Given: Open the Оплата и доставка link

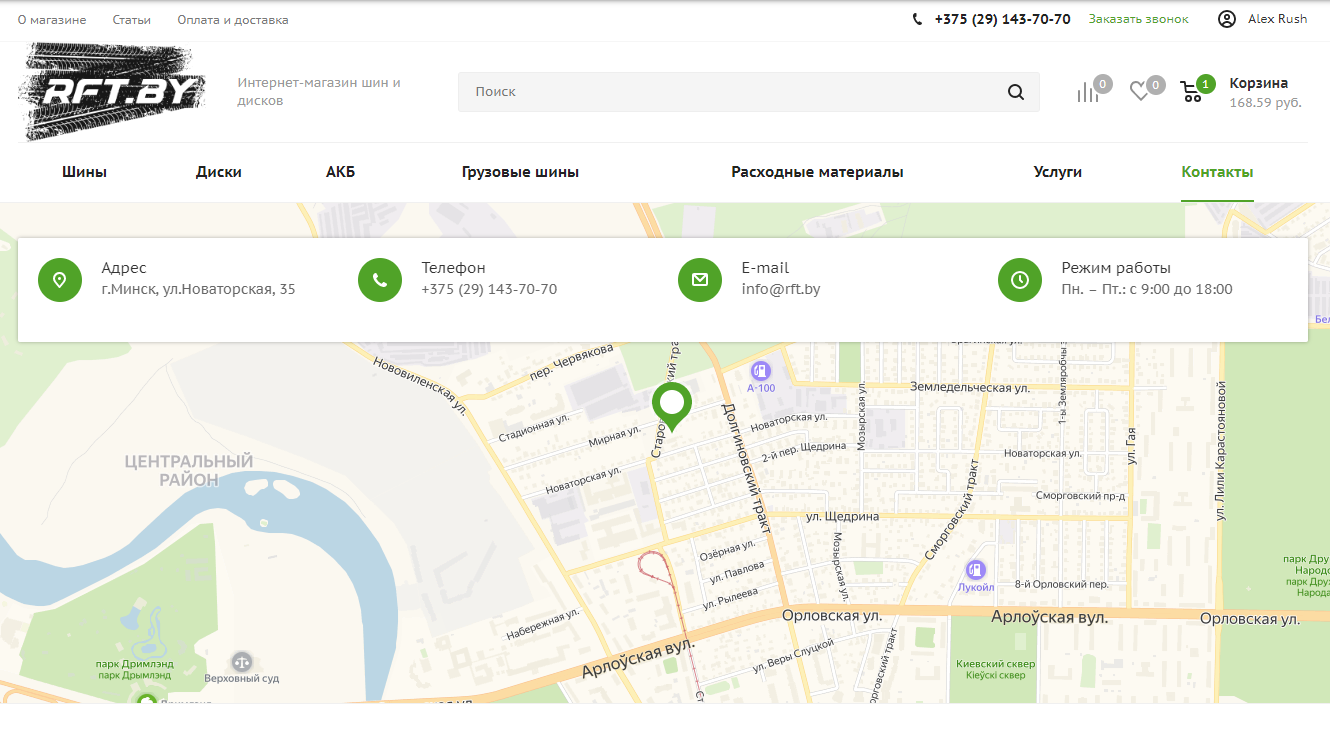Looking at the screenshot, I should point(233,20).
